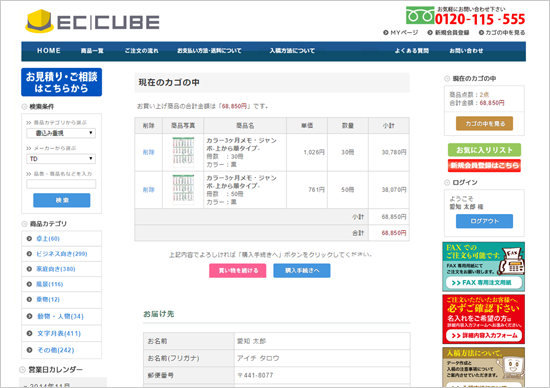
Task: Click the blue ログアウト button
Action: [484, 221]
